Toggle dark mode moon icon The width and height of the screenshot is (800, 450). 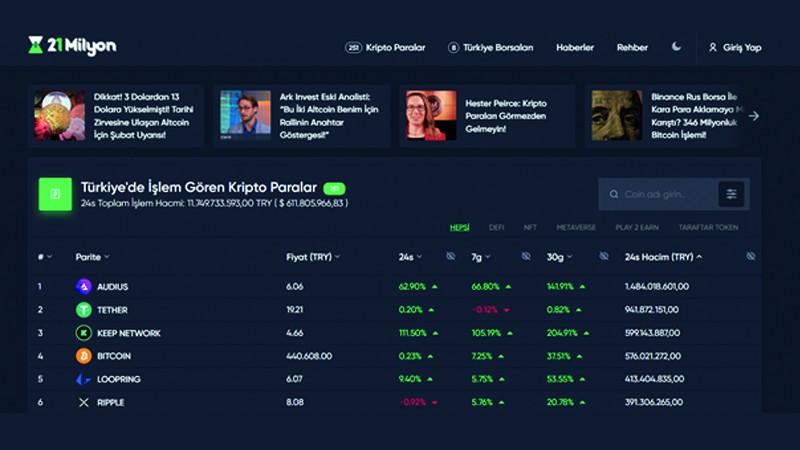click(676, 47)
